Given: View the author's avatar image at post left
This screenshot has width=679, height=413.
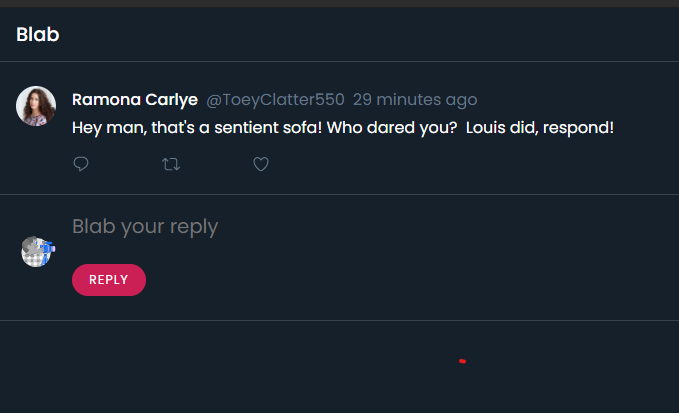Looking at the screenshot, I should point(36,106).
